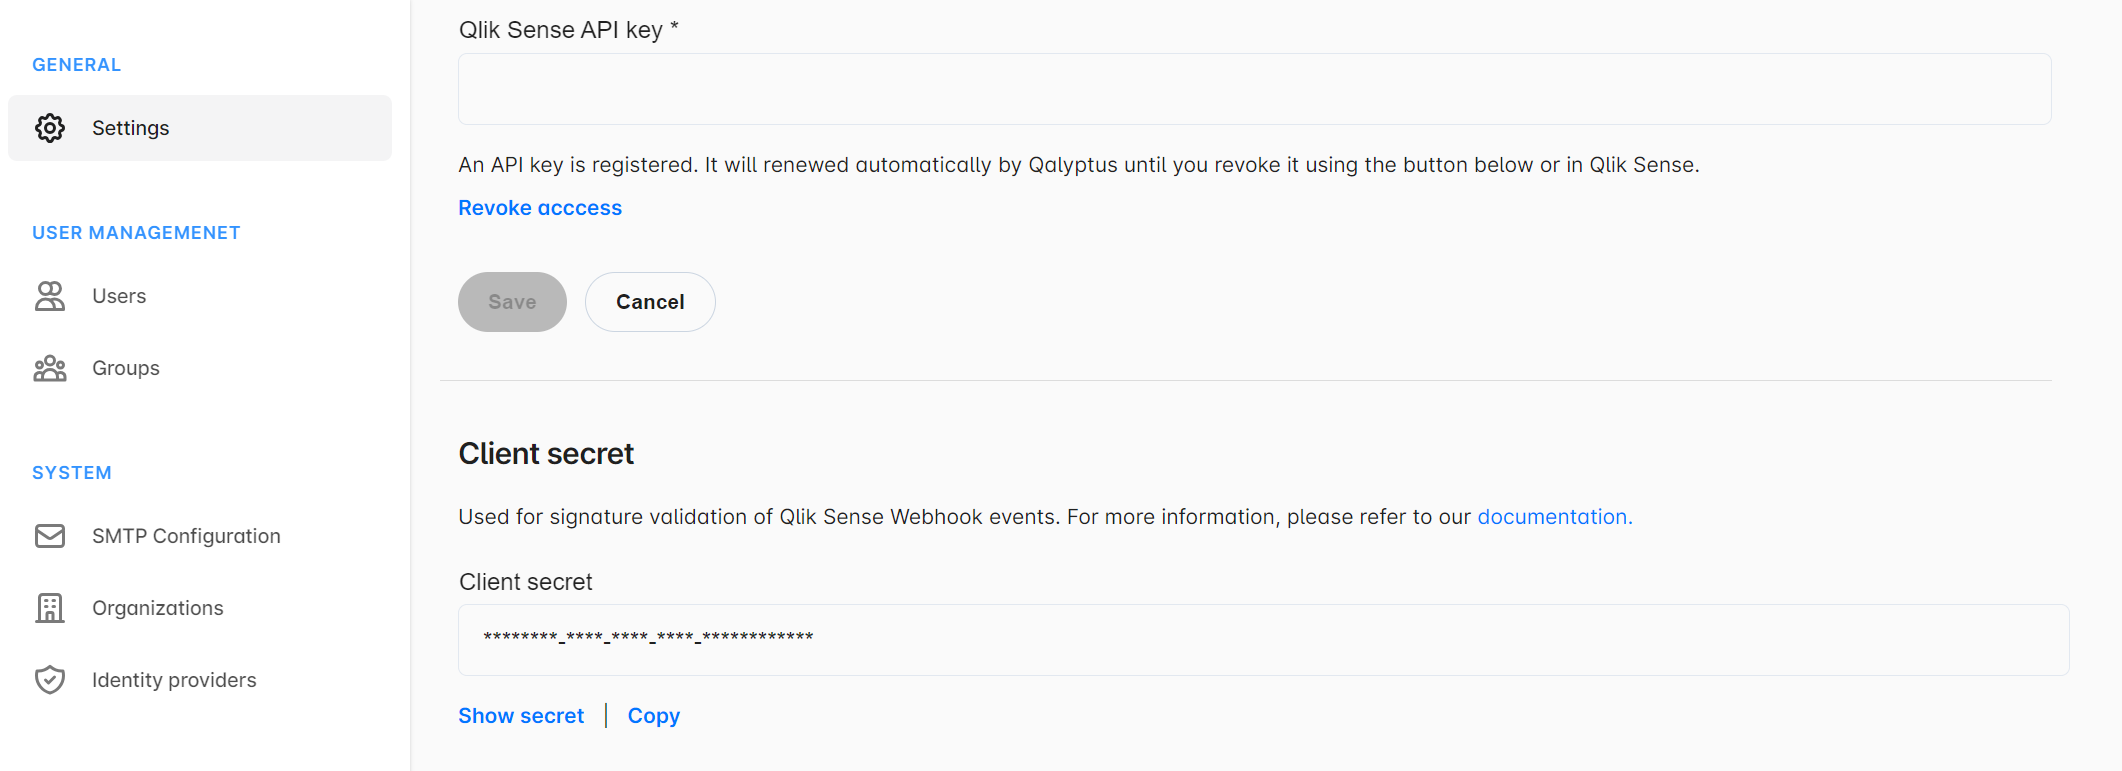Click the Settings gear icon
The width and height of the screenshot is (2122, 771).
click(49, 127)
